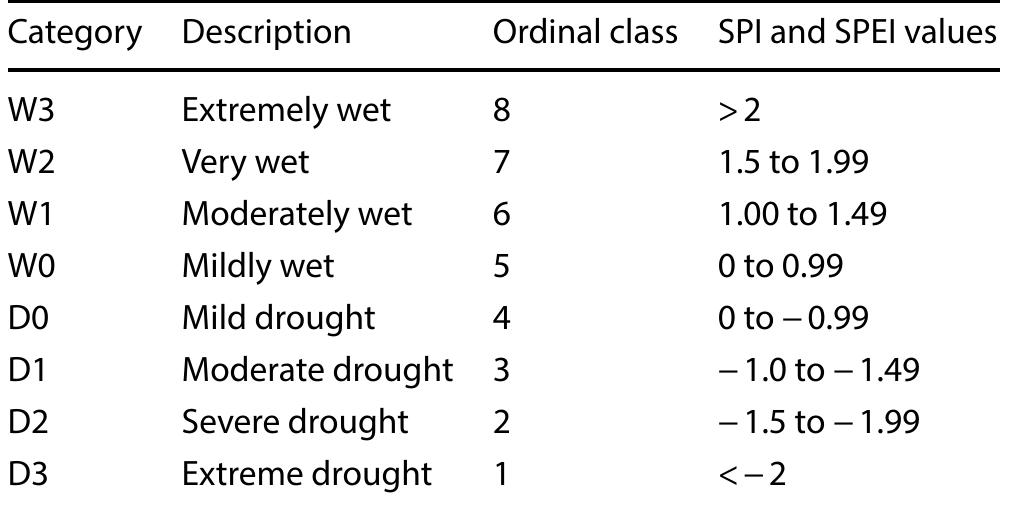Click the SPI and SPEI values header
The image size is (1010, 508).
click(858, 33)
